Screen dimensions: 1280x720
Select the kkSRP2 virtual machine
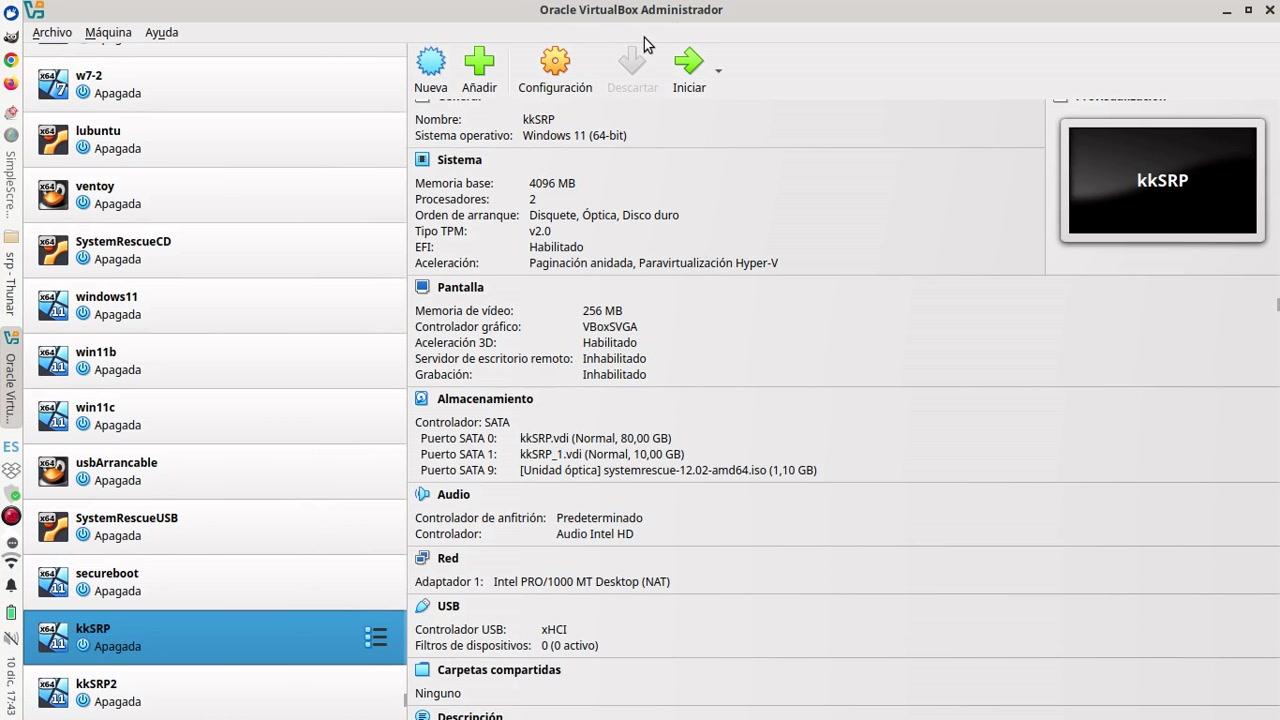tap(215, 692)
